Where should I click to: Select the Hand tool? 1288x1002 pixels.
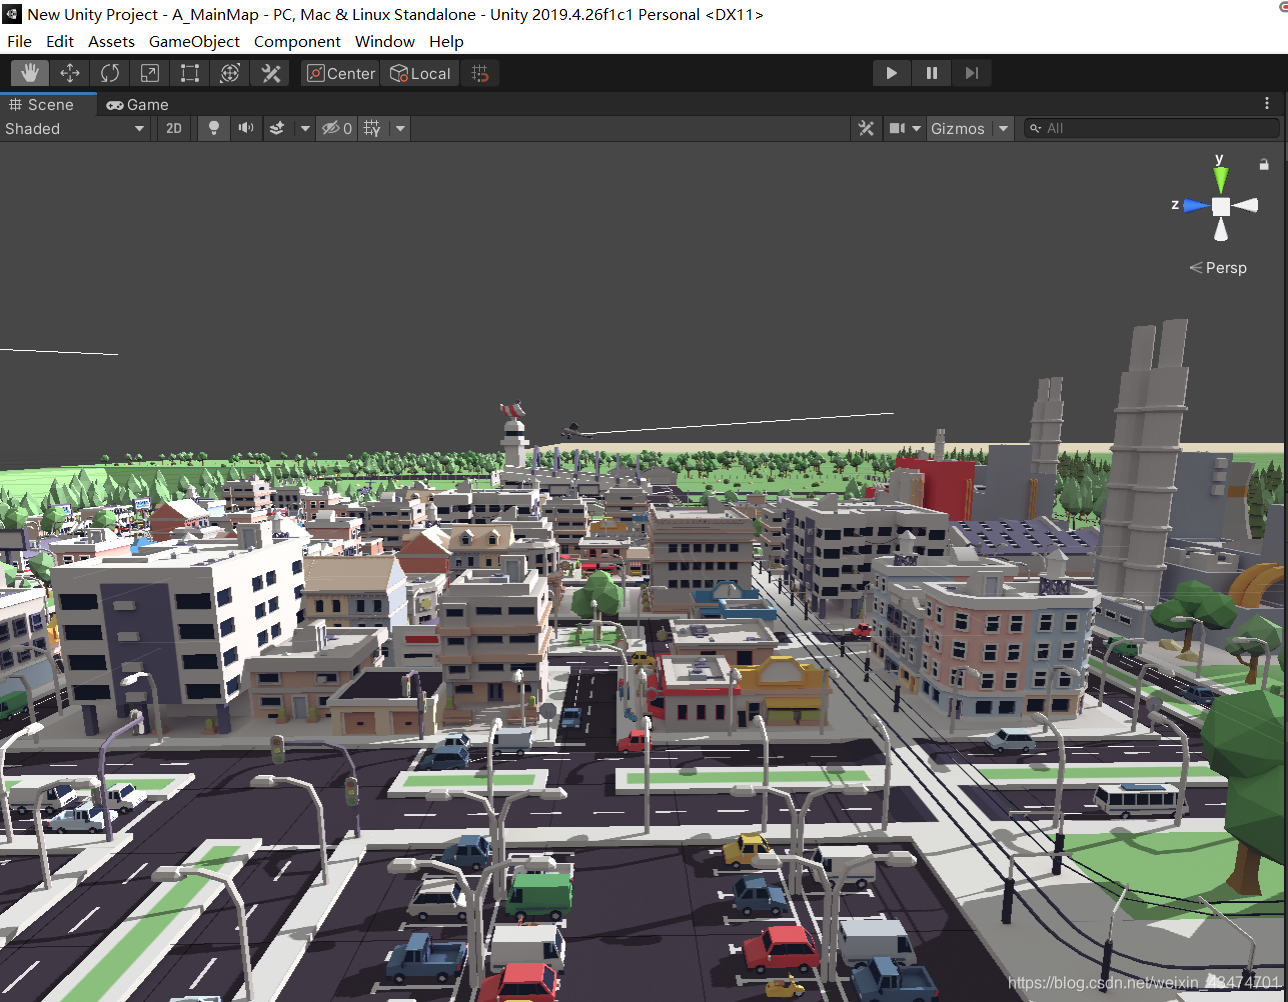[30, 73]
